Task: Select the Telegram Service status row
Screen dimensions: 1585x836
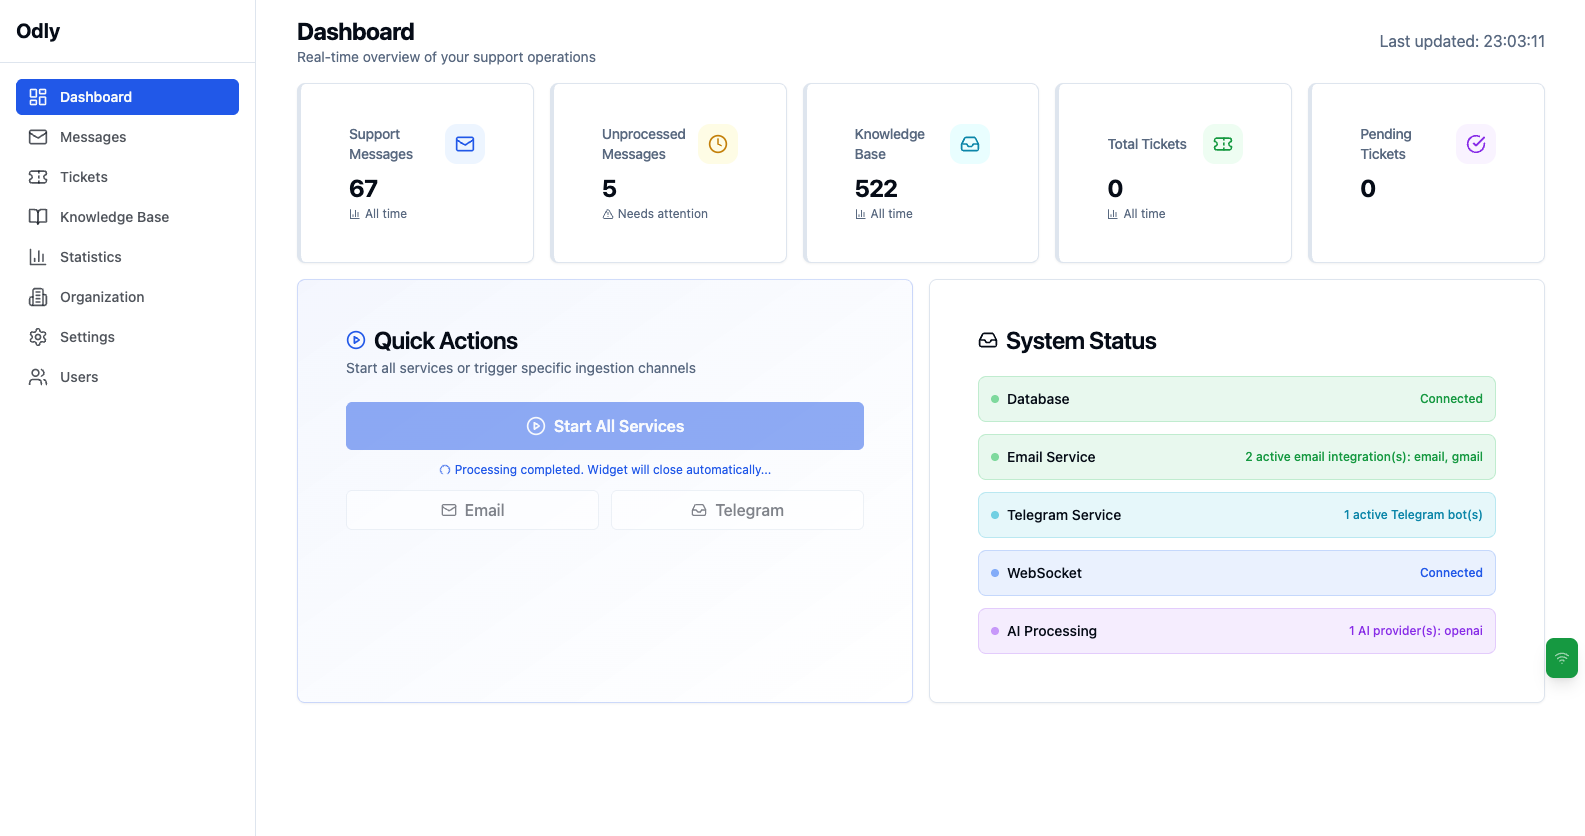Action: coord(1237,515)
